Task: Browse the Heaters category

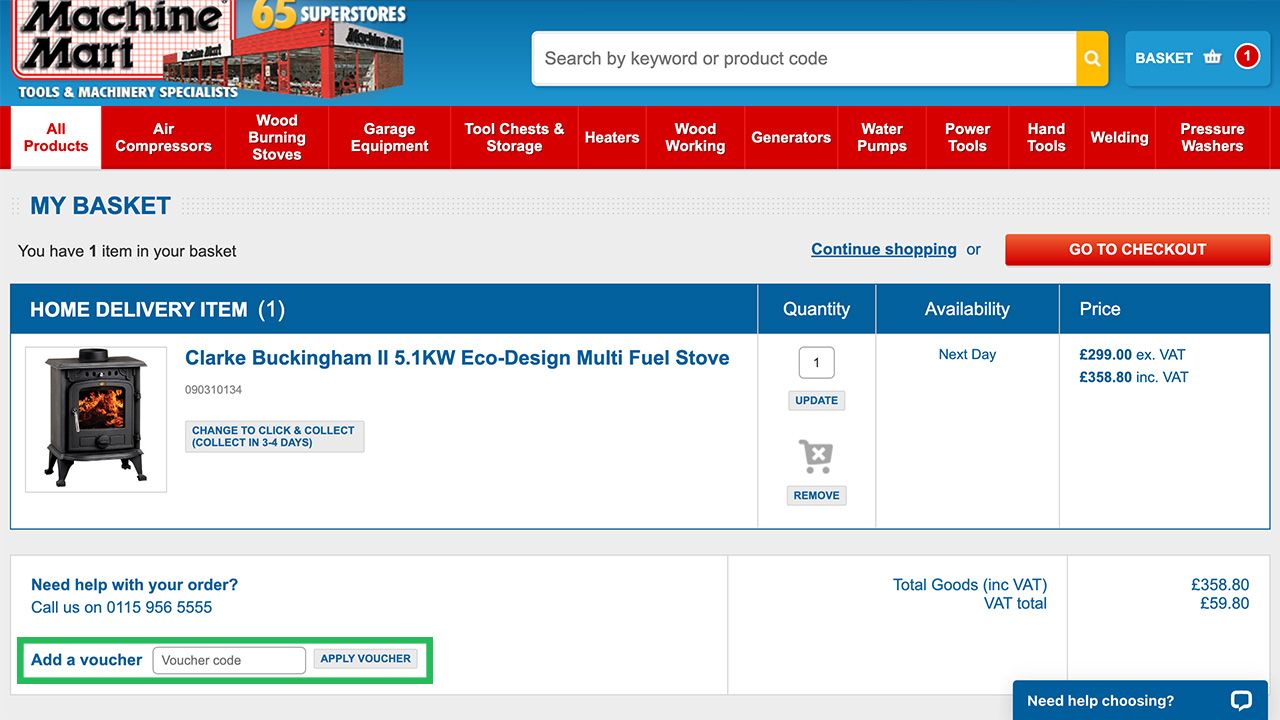Action: click(612, 137)
